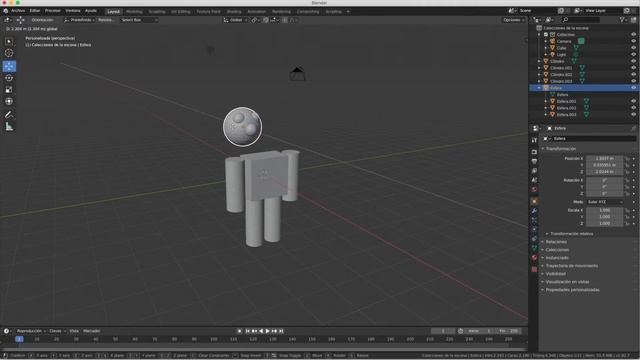
Task: Switch to the Shading workspace tab
Action: pyautogui.click(x=234, y=11)
